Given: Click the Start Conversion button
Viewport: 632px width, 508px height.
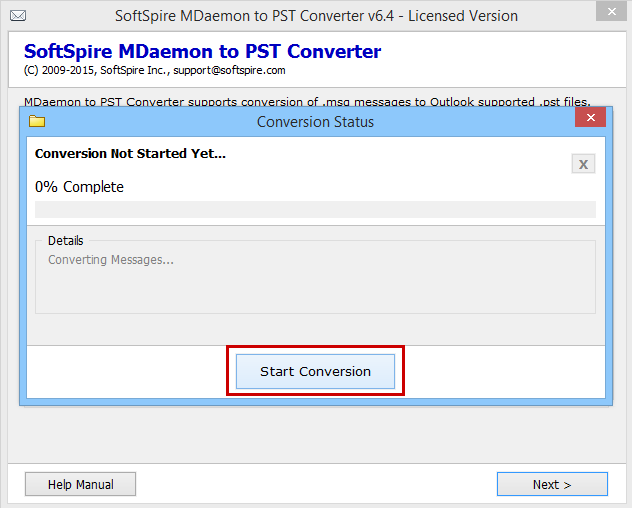Looking at the screenshot, I should pos(315,371).
